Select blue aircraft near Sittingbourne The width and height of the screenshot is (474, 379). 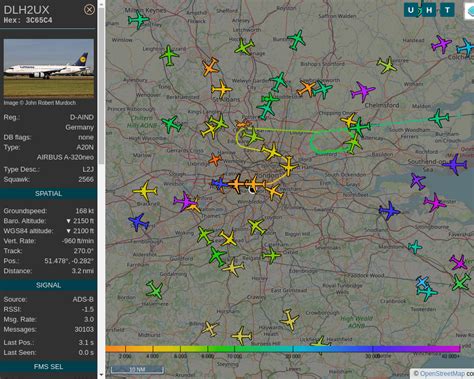tap(389, 211)
